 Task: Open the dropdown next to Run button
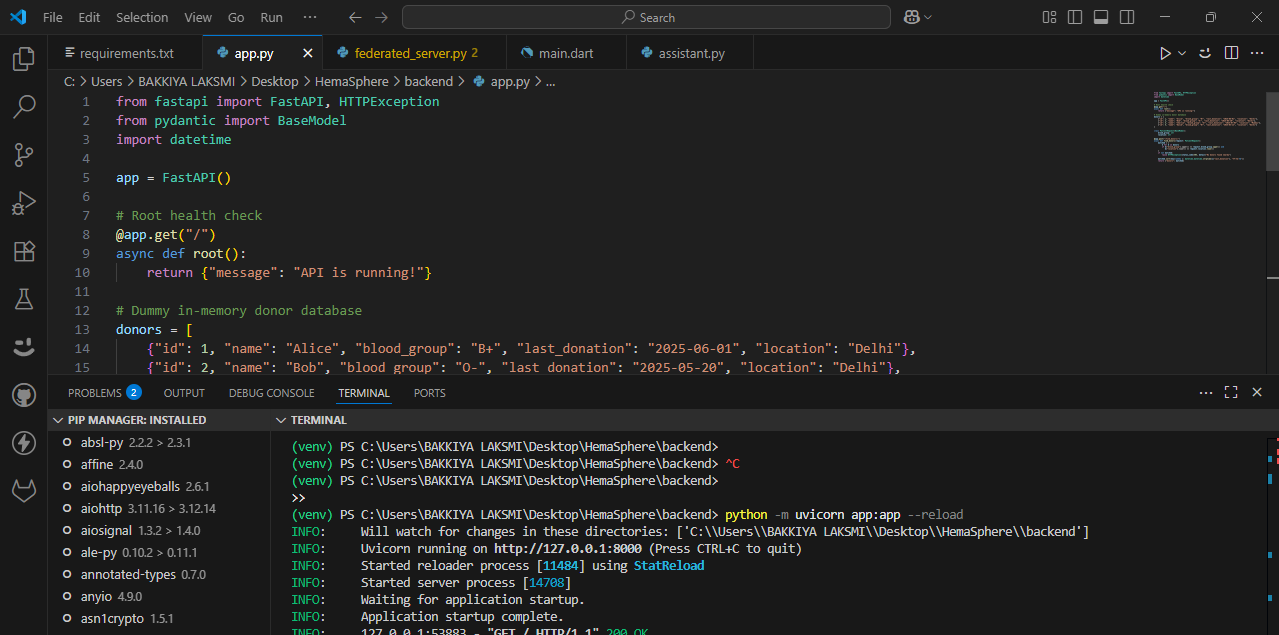point(1182,53)
